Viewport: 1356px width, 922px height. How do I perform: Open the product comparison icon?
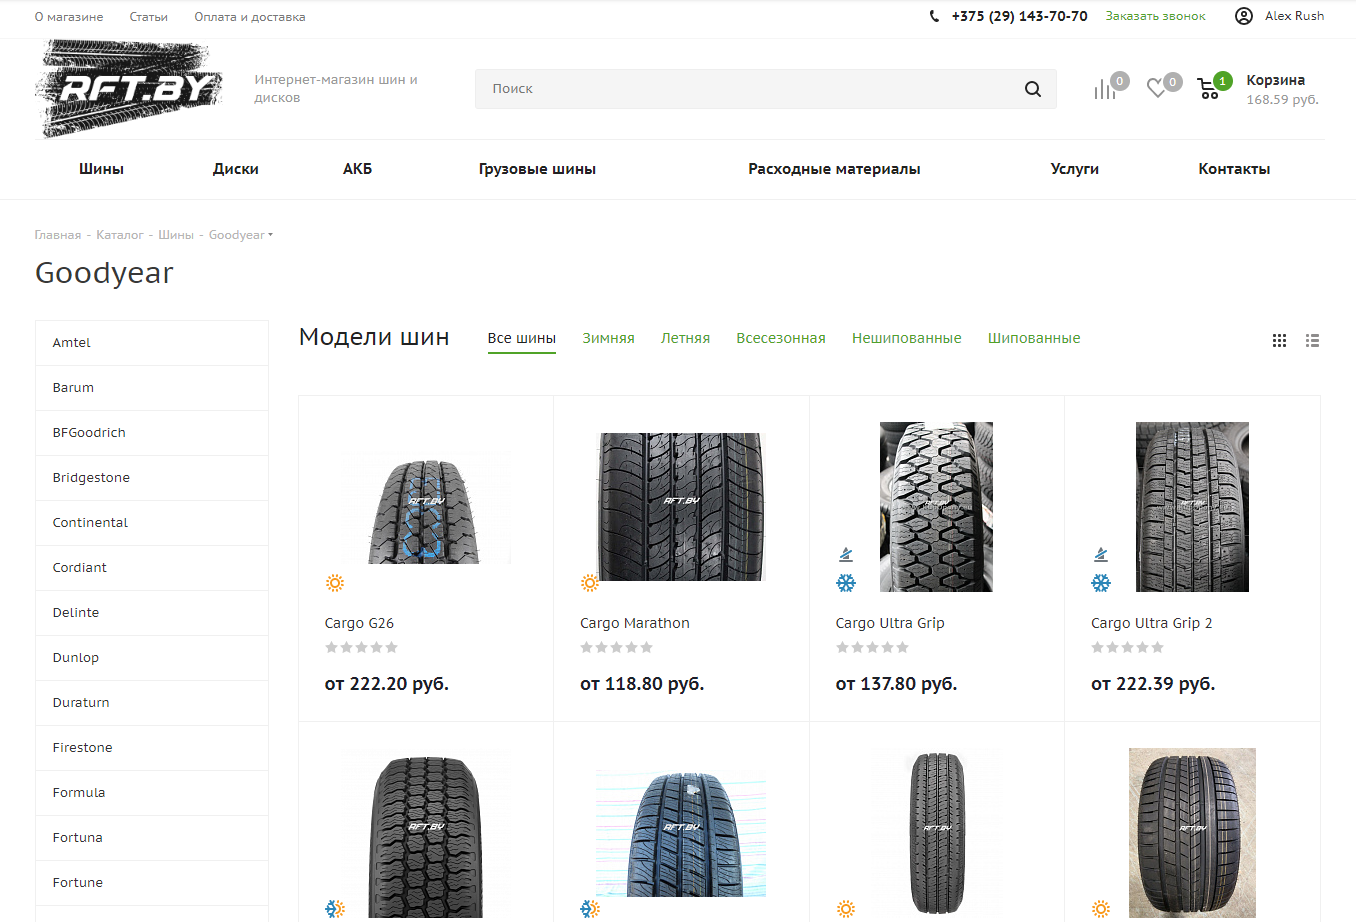click(1104, 89)
